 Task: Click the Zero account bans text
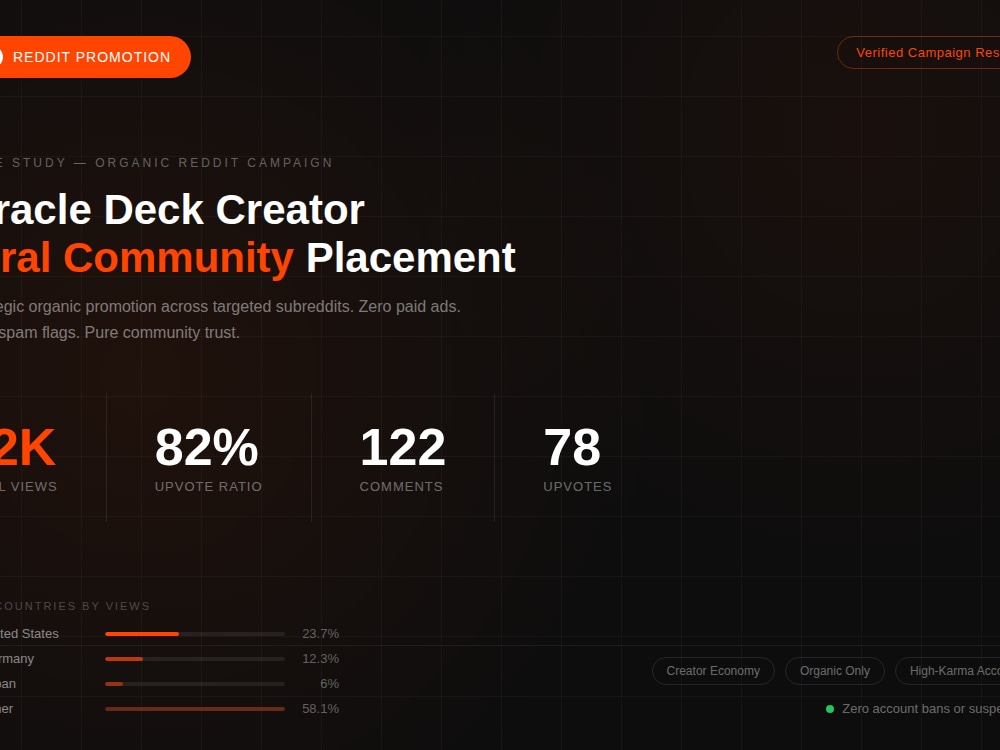[921, 709]
